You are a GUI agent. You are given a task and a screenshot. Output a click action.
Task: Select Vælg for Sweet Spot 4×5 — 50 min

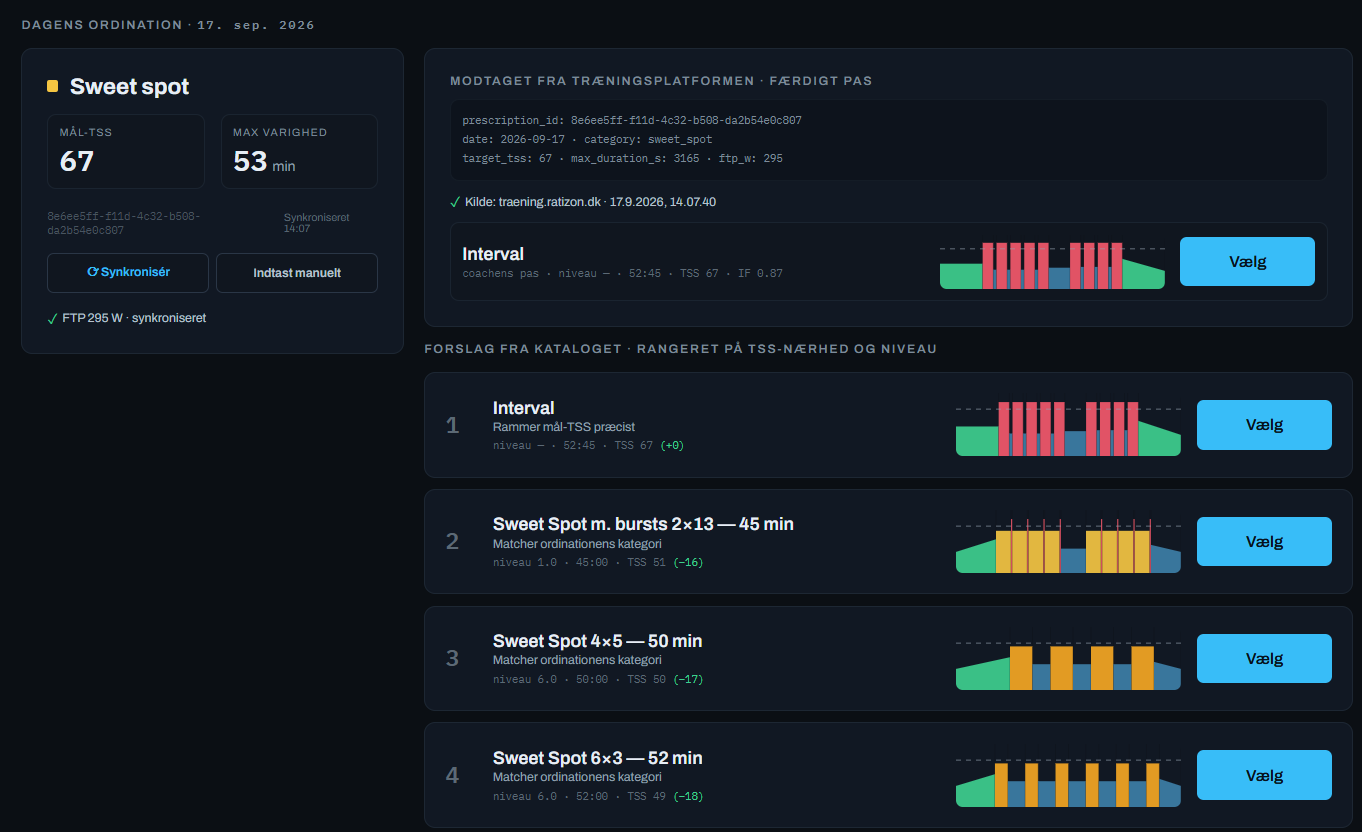point(1264,659)
